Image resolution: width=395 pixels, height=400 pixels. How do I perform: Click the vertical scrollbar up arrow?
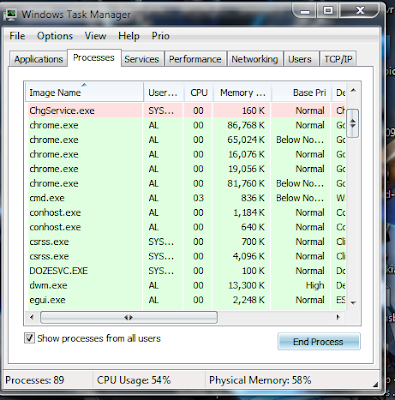pos(353,90)
